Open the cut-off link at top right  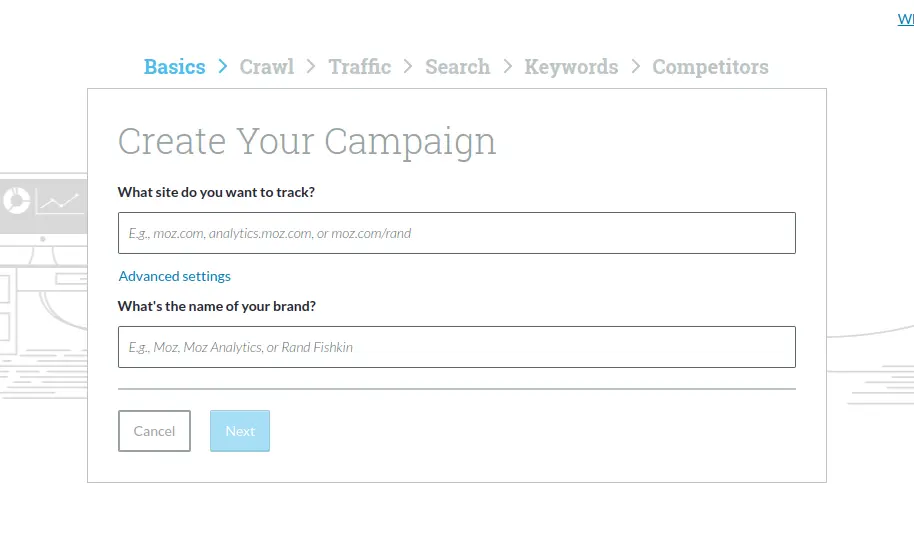[905, 19]
